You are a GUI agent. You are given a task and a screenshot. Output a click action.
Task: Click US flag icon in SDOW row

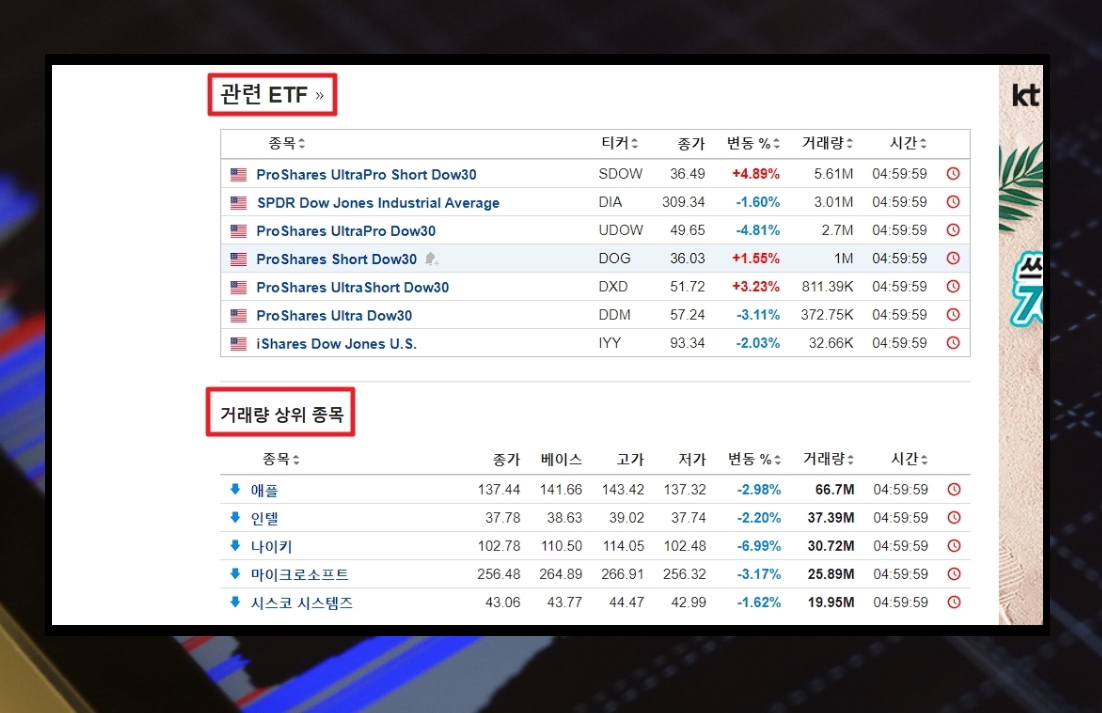click(x=239, y=174)
